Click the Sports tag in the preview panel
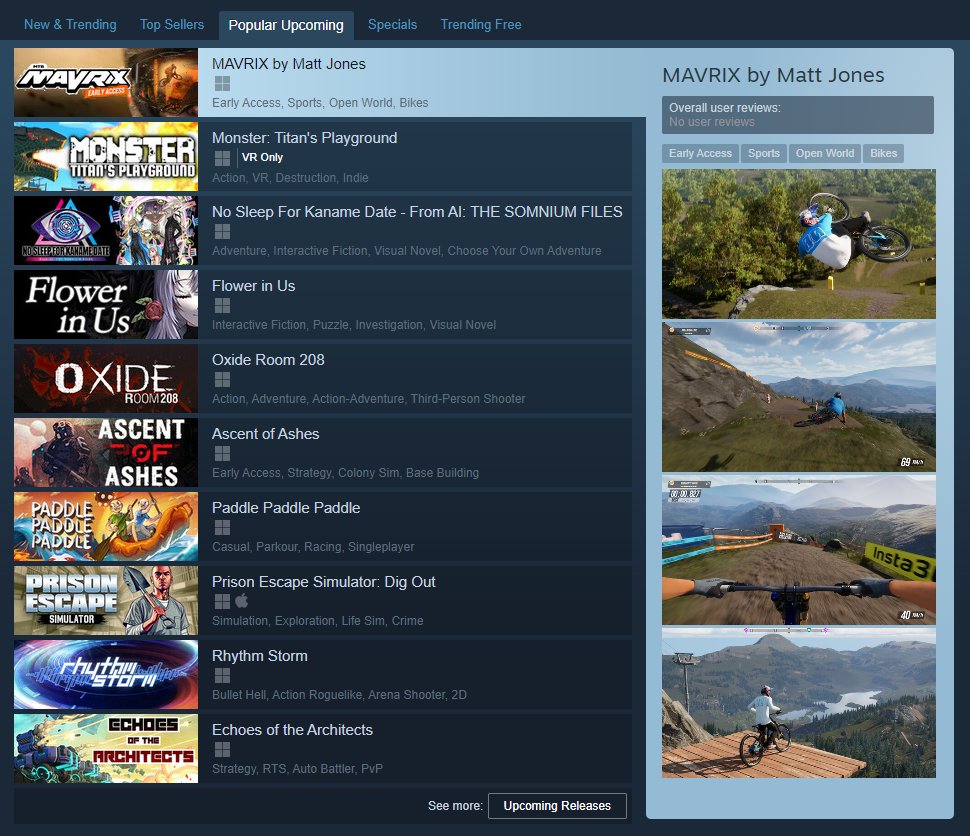Viewport: 970px width, 836px height. click(x=764, y=153)
